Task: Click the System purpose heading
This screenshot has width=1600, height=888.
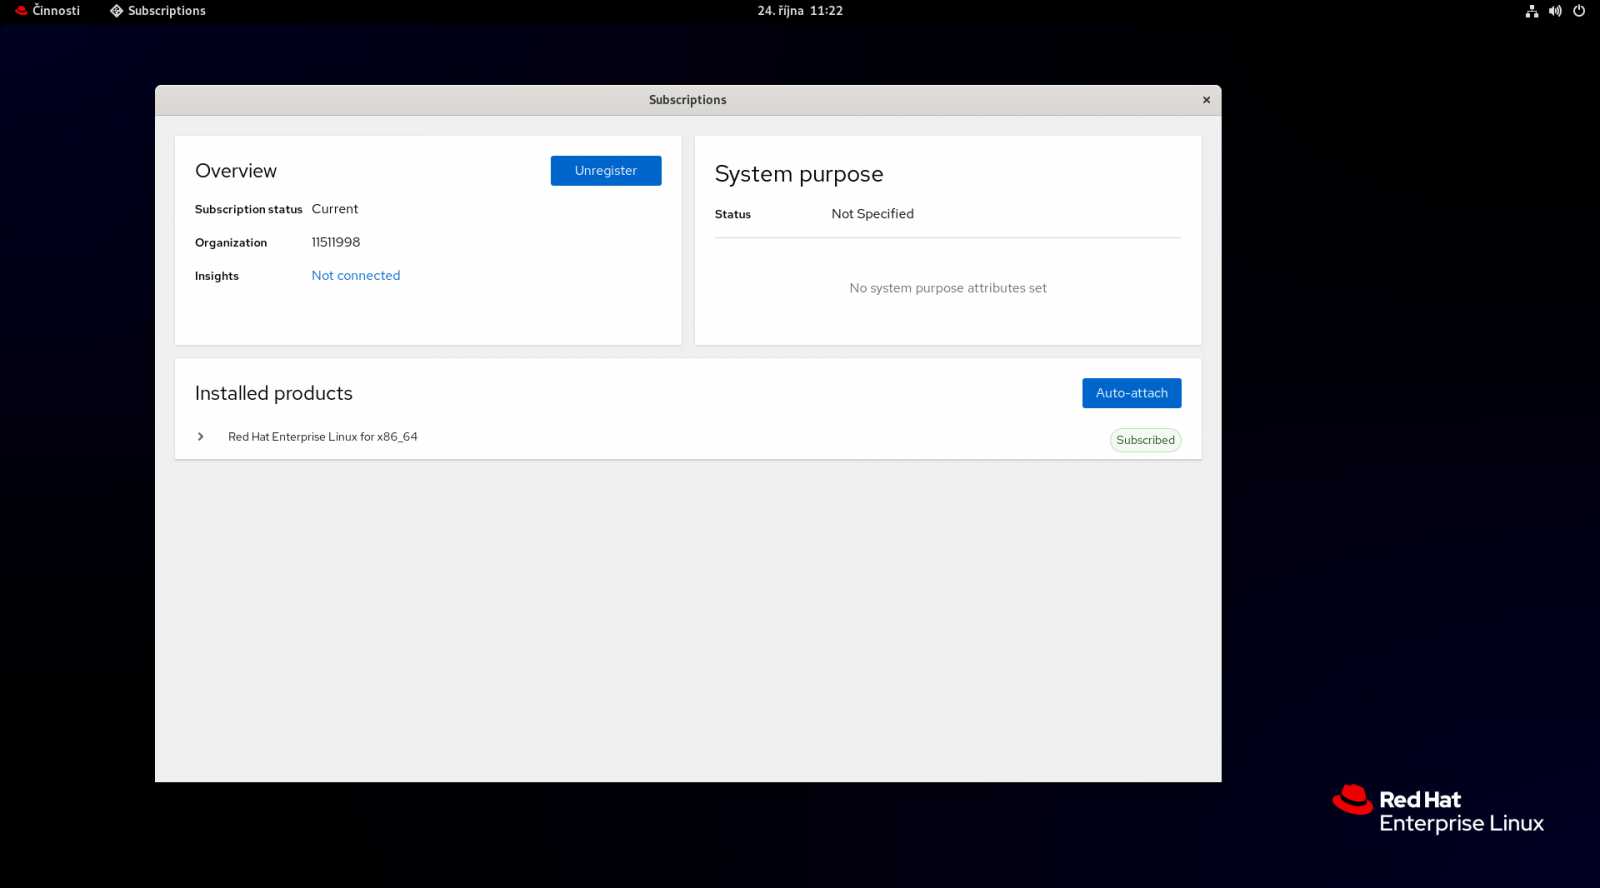Action: coord(798,175)
